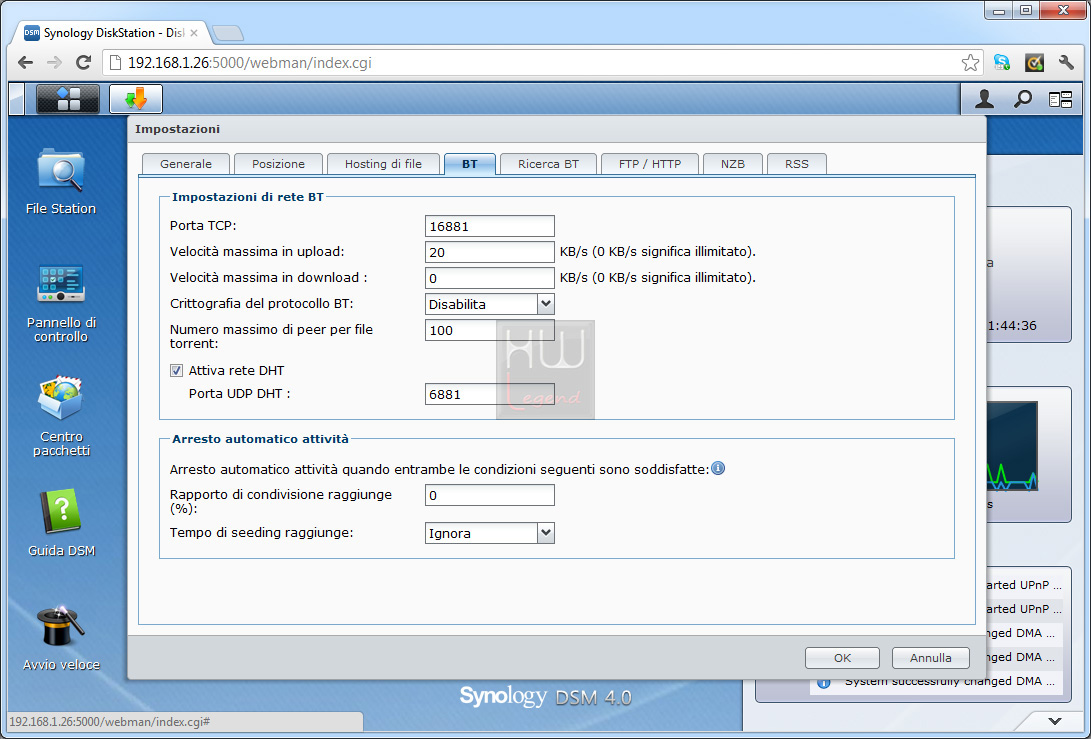Click the maximum upload speed field
The width and height of the screenshot is (1091, 739).
point(490,252)
